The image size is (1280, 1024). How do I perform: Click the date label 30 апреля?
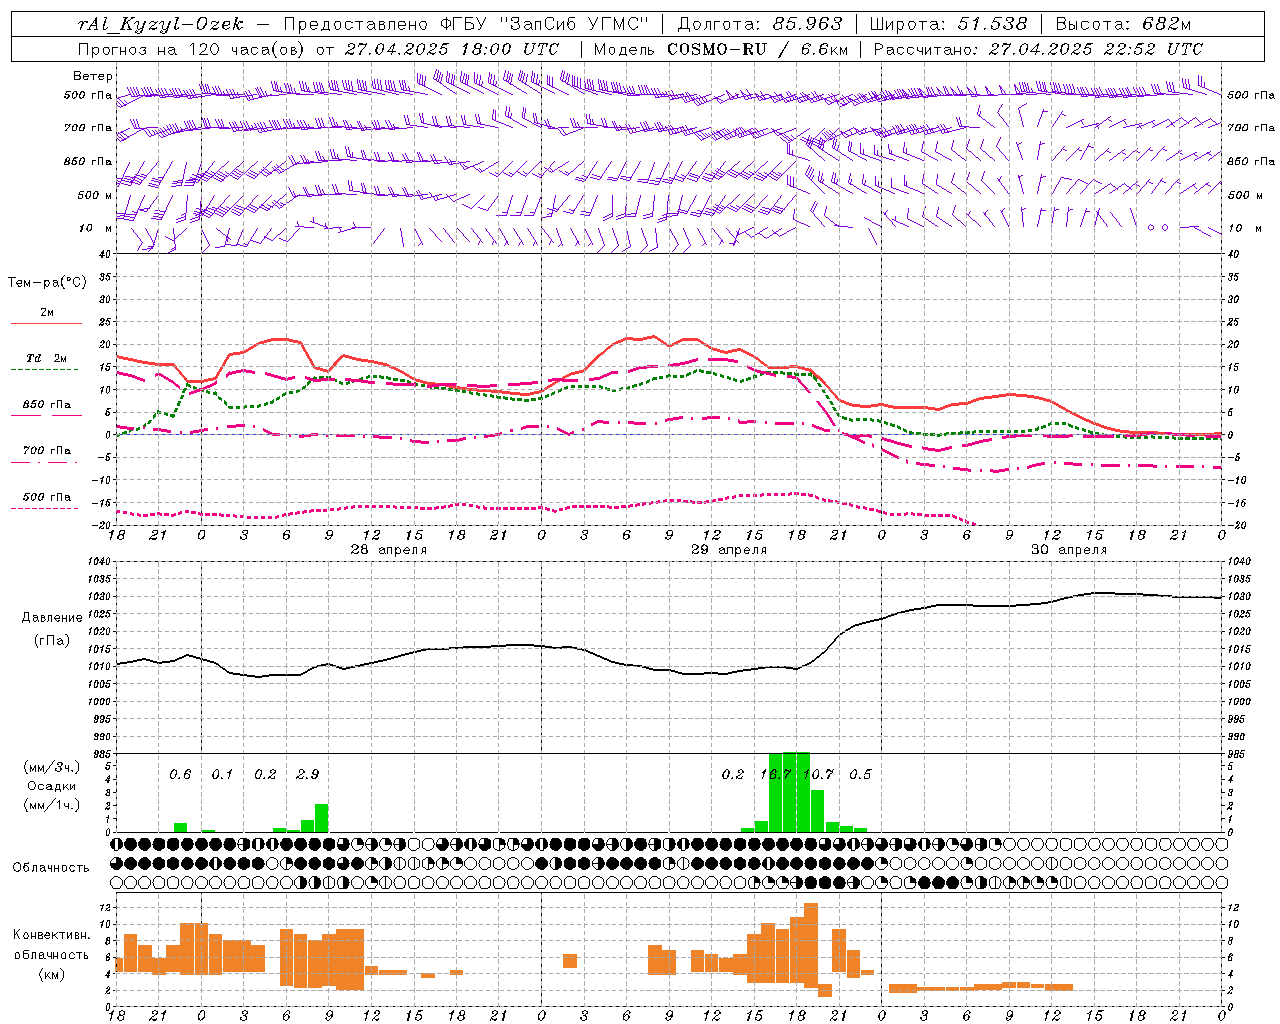click(x=1069, y=550)
